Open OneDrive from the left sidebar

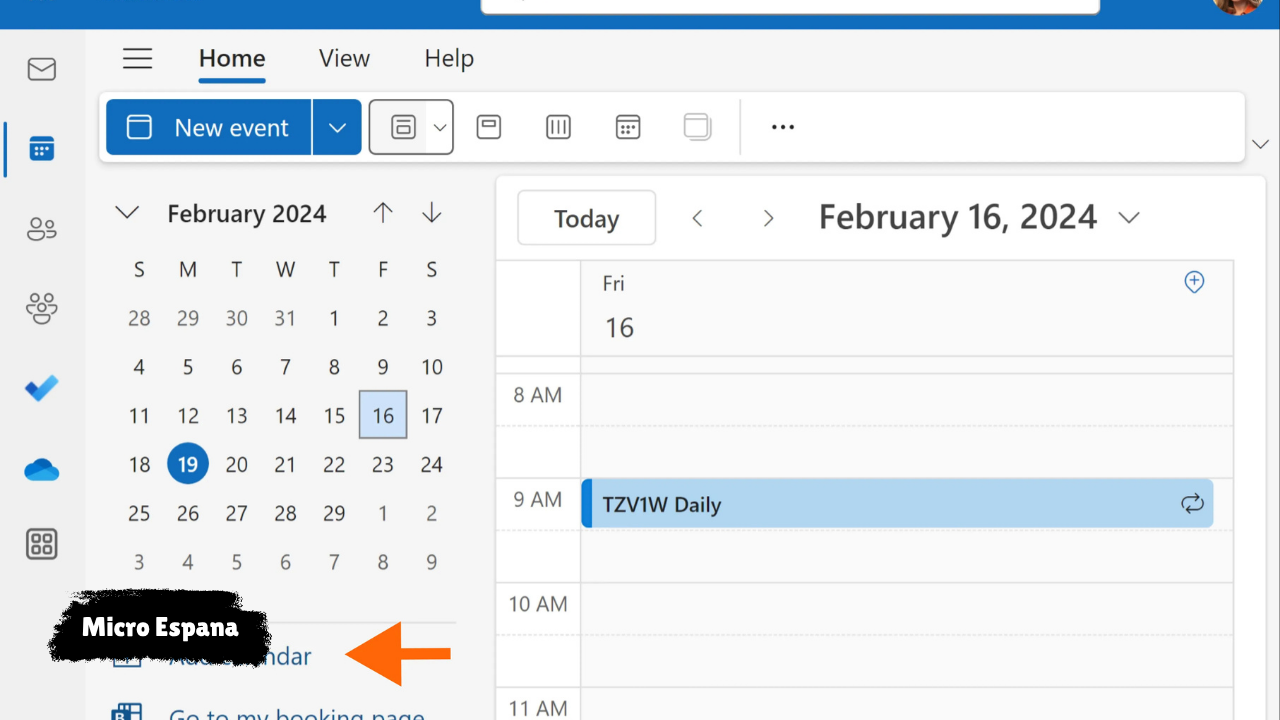41,469
